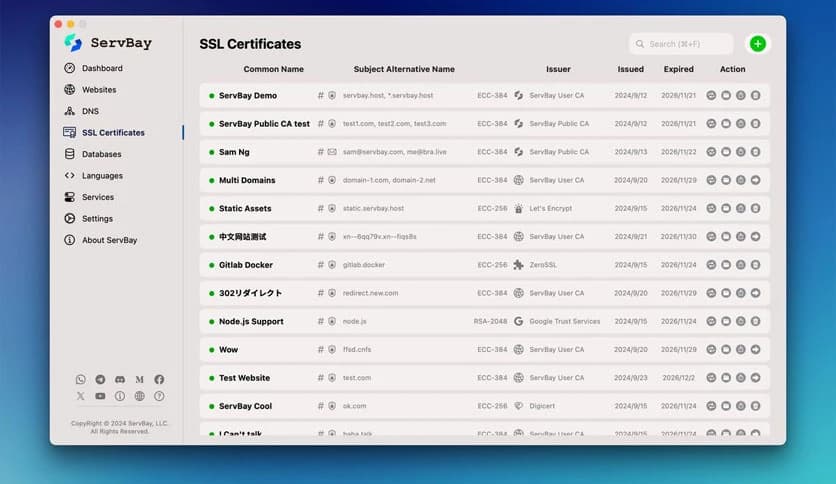836x484 pixels.
Task: Click the help question mark icon
Action: click(159, 397)
